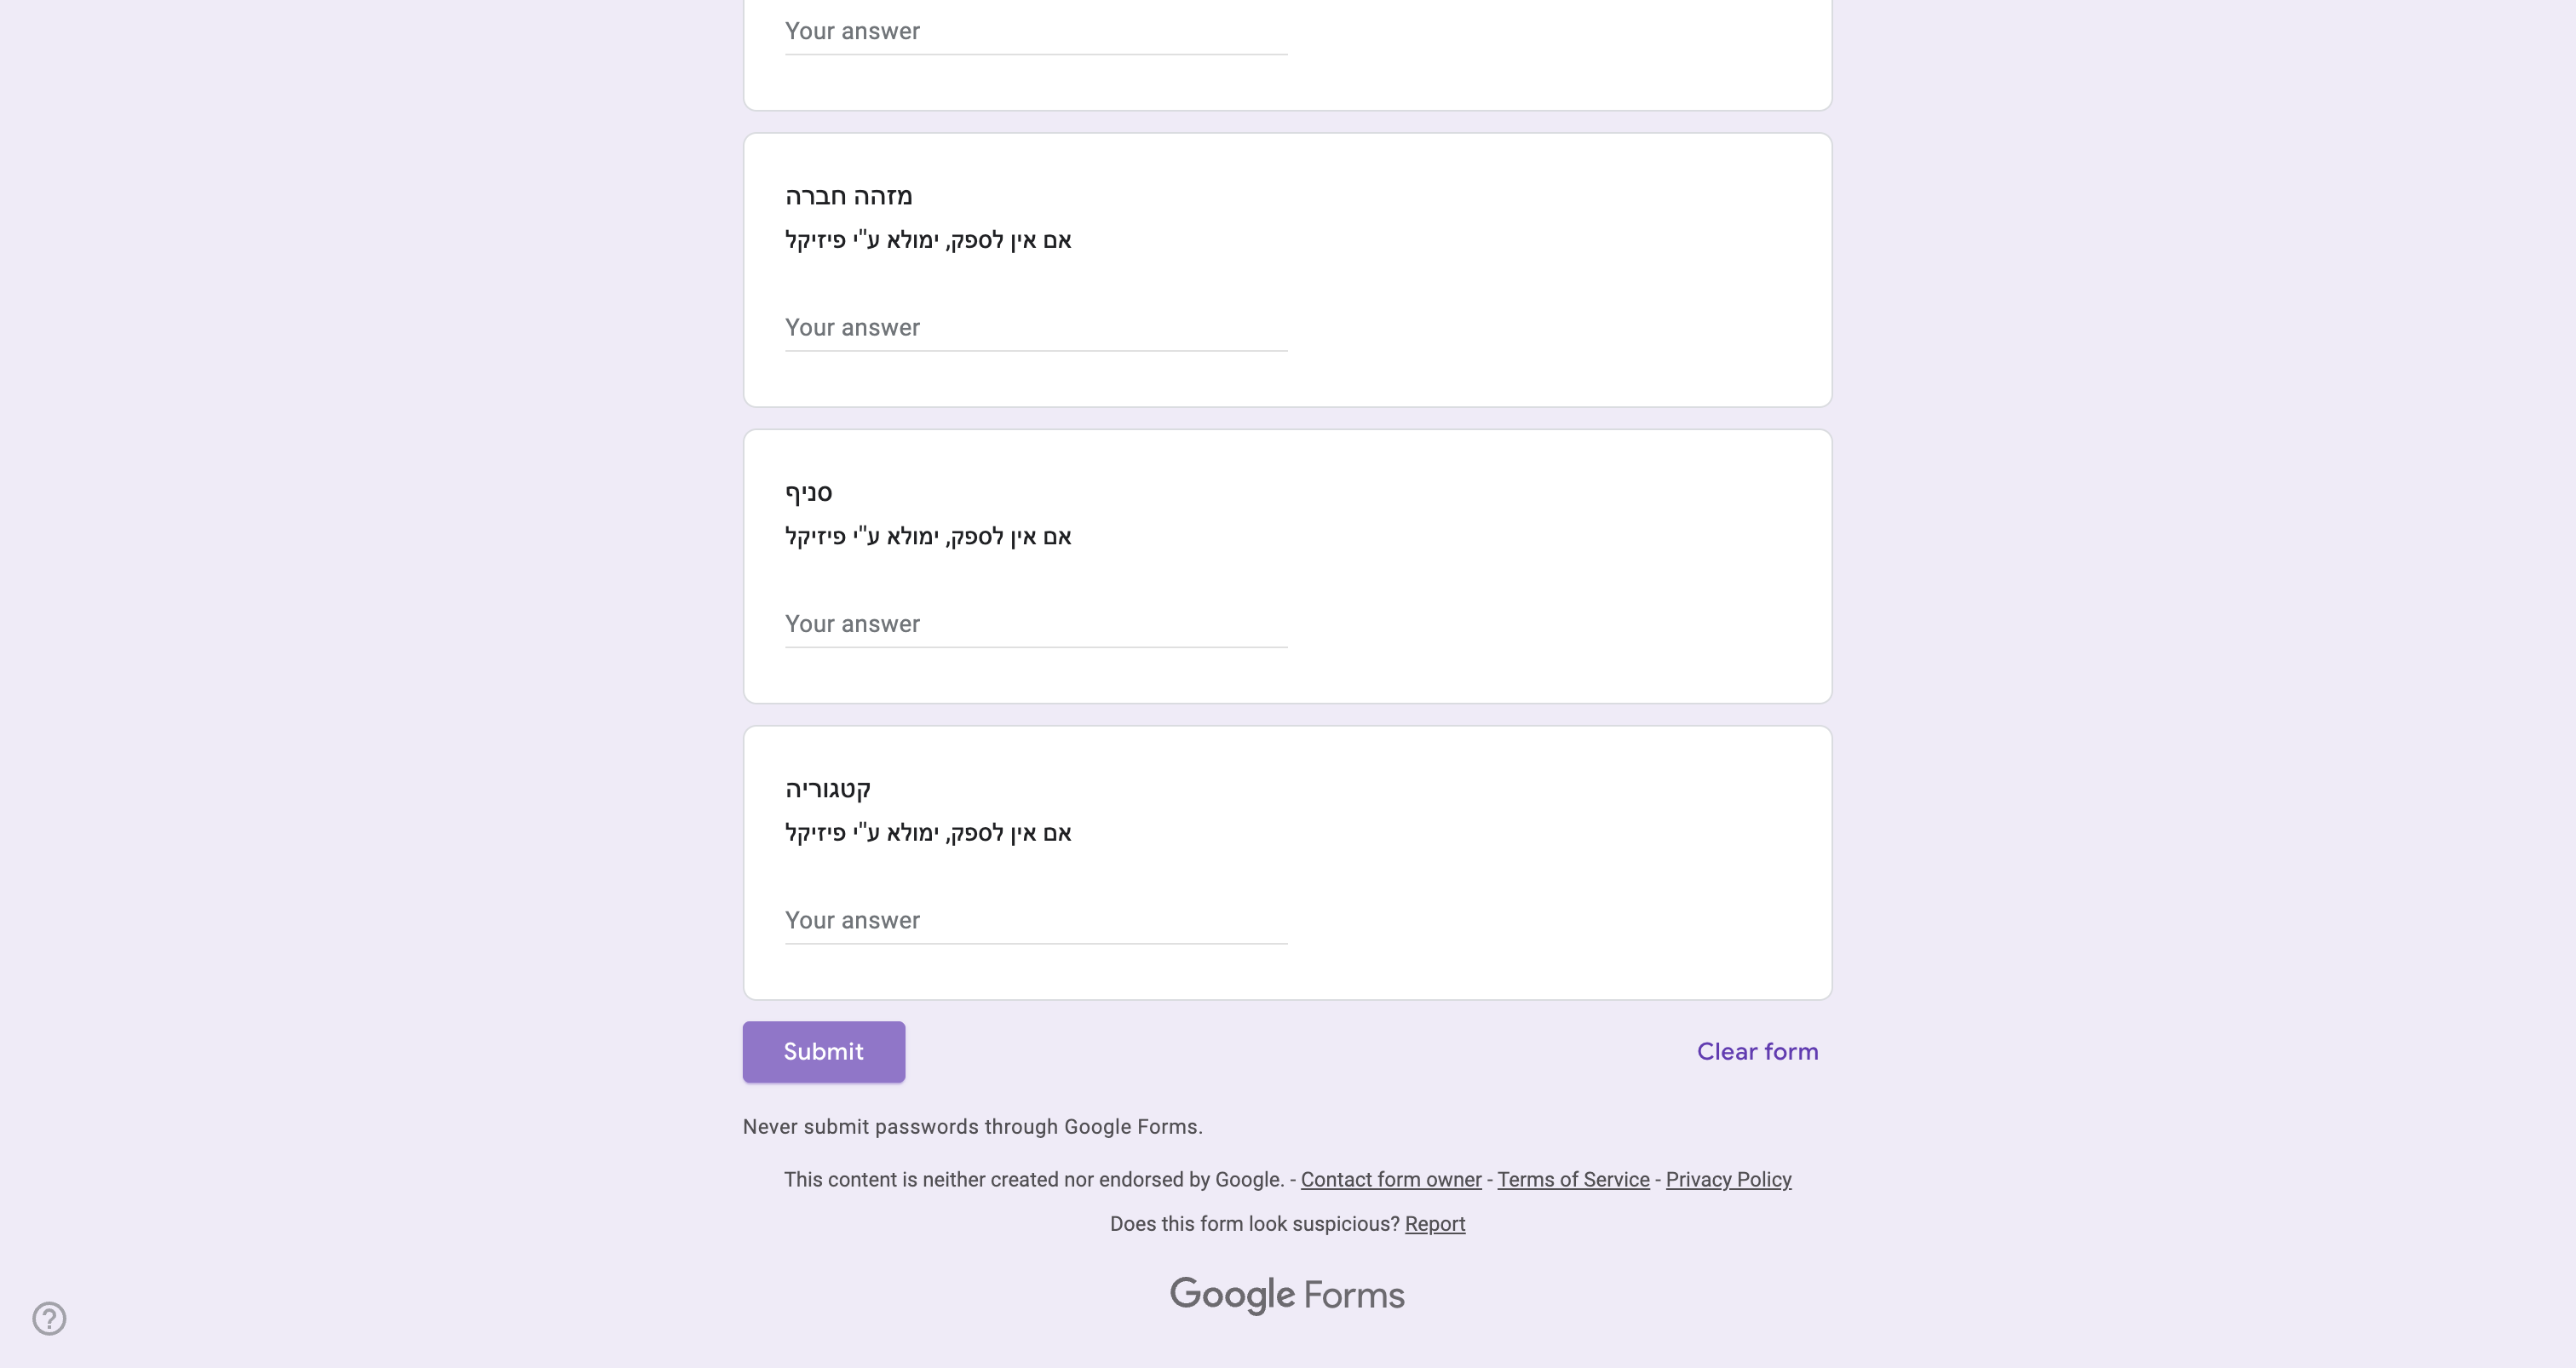The width and height of the screenshot is (2576, 1368).
Task: Report this form as suspicious
Action: [1435, 1224]
